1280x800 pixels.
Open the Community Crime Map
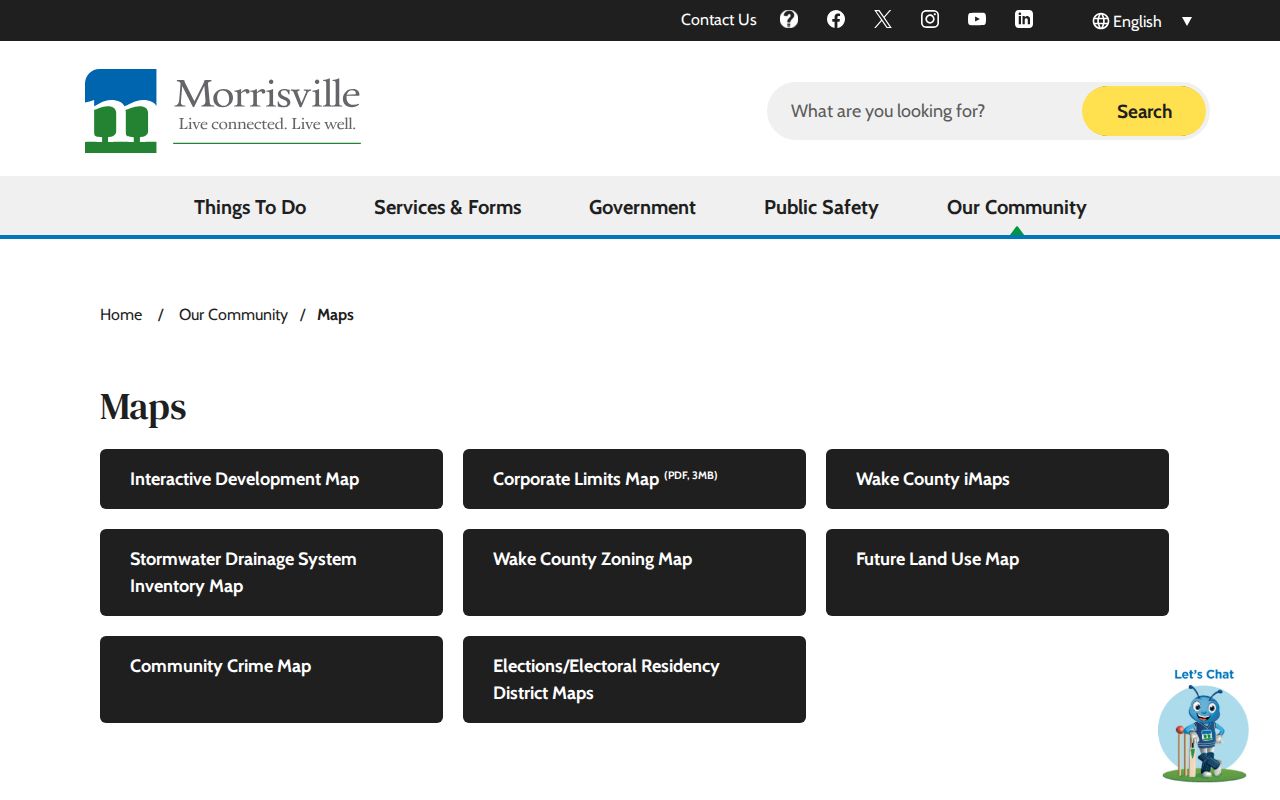271,679
